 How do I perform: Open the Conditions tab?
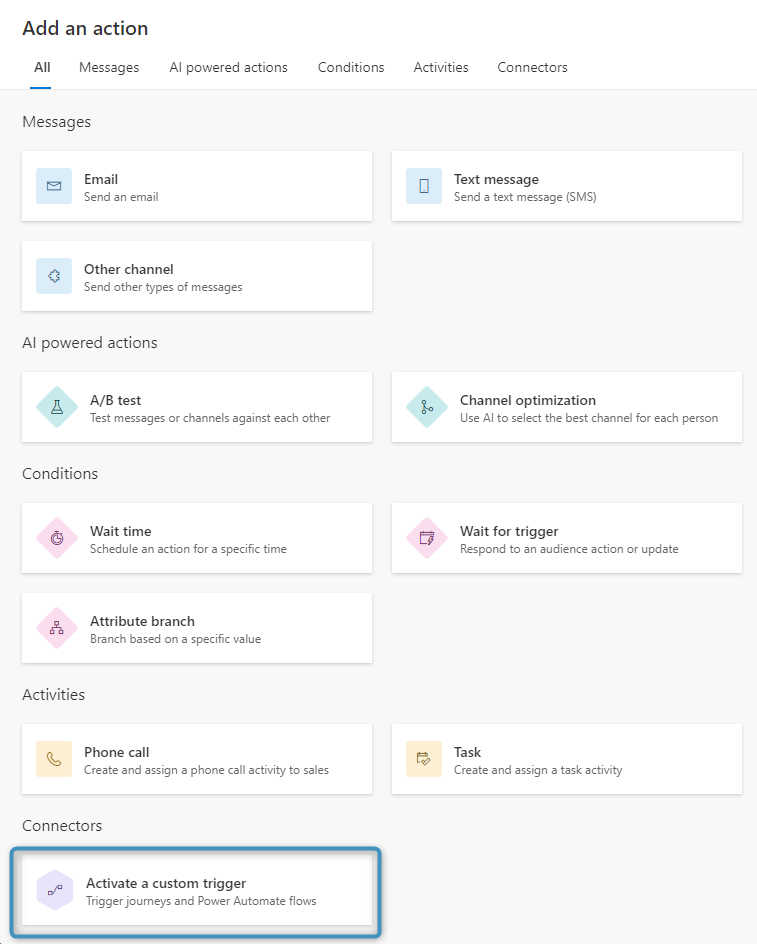(x=351, y=67)
